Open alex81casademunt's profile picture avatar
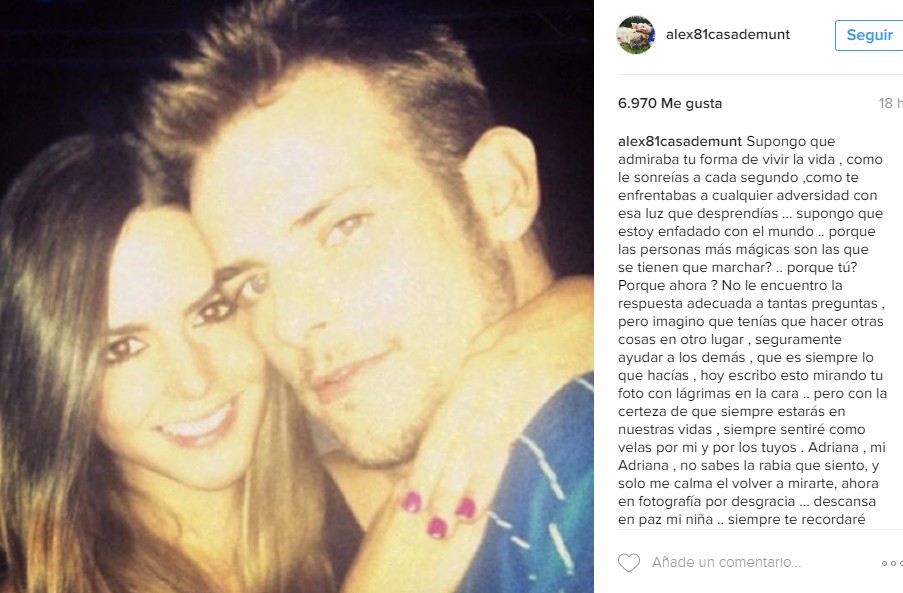 point(636,35)
